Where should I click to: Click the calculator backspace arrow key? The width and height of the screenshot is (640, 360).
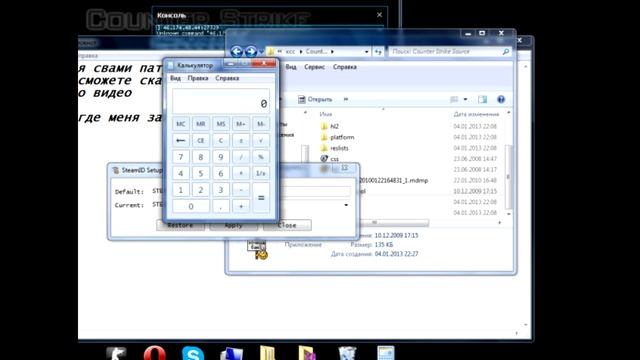point(181,140)
